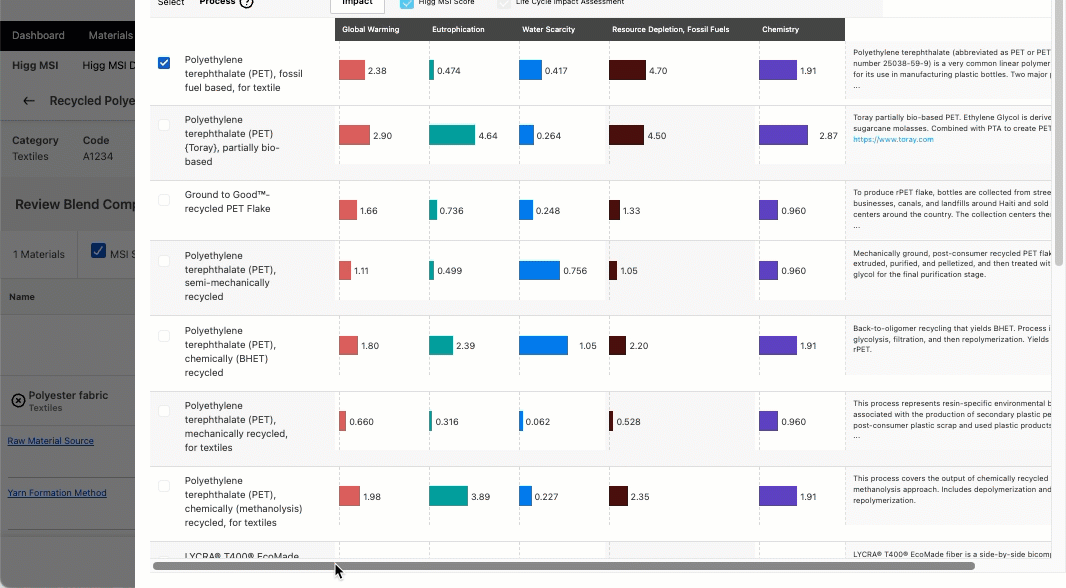Click the 'Name' column header in background table
Viewport: 1066px width, 588px height.
[22, 296]
